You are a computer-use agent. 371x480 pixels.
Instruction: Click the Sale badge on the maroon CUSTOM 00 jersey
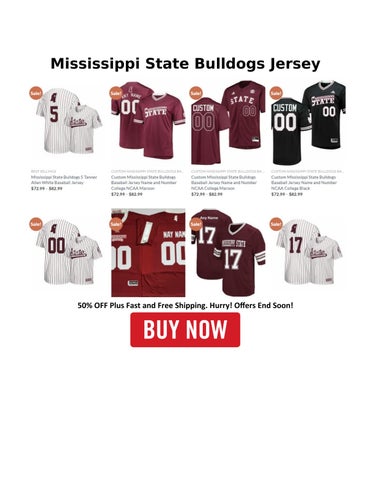point(196,93)
